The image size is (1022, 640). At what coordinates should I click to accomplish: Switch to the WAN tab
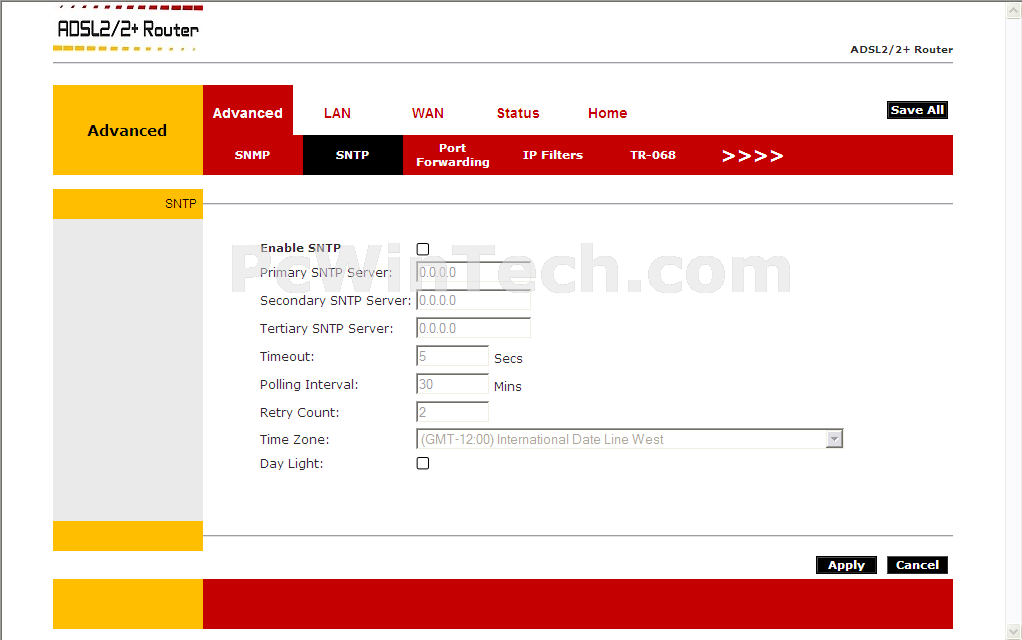(428, 113)
